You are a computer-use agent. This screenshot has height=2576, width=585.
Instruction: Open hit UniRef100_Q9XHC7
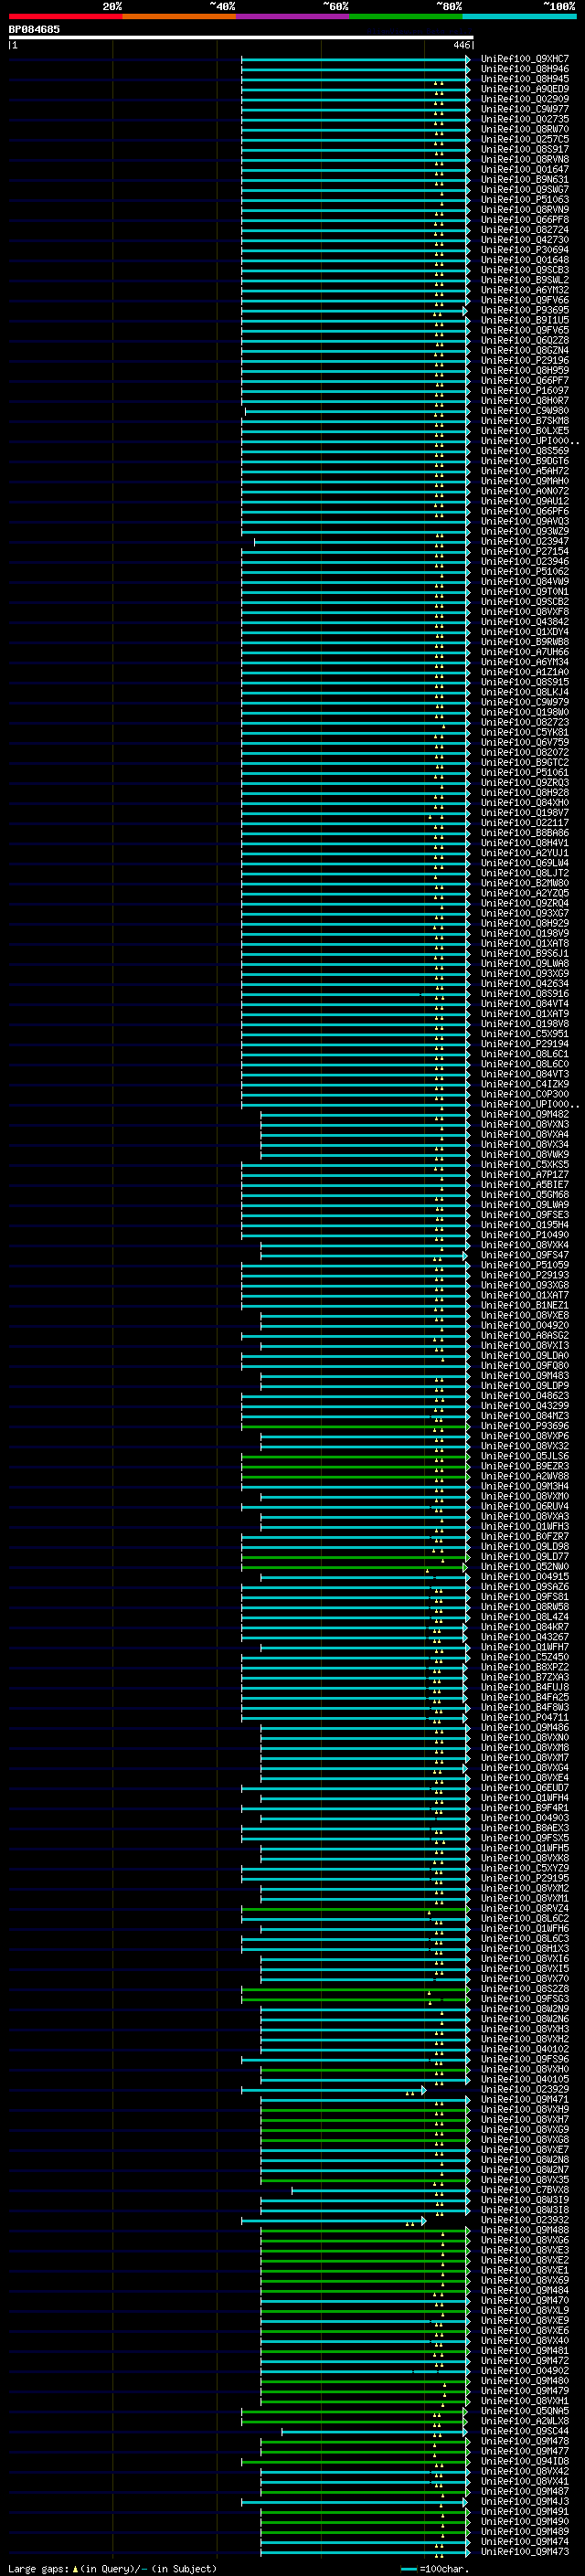click(524, 59)
